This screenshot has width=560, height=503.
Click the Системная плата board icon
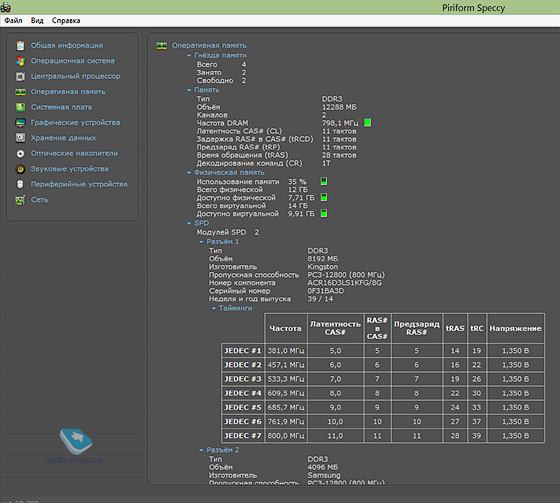(x=20, y=107)
